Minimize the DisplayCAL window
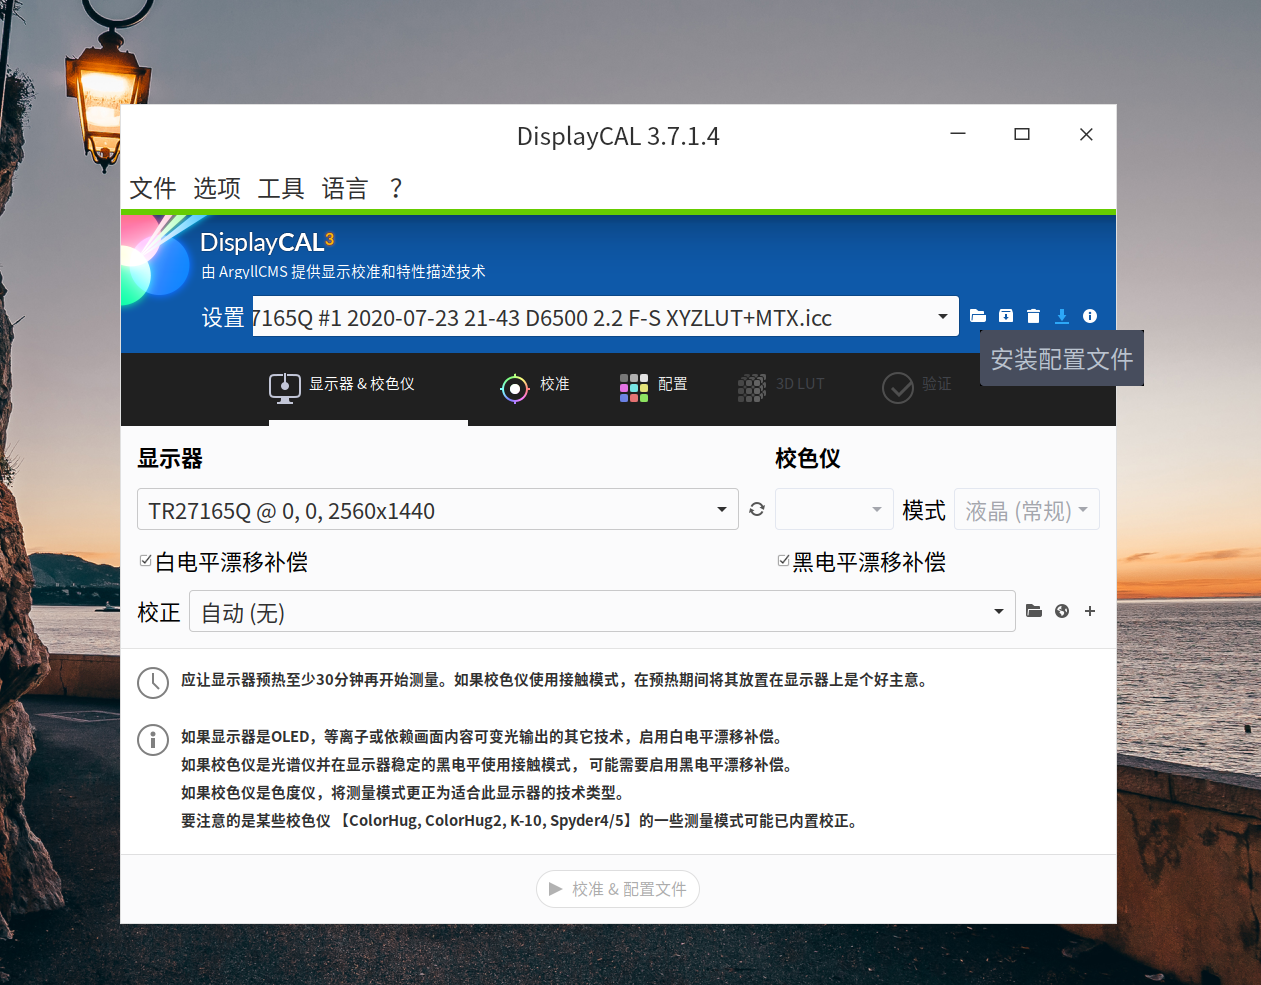The height and width of the screenshot is (985, 1261). tap(958, 134)
